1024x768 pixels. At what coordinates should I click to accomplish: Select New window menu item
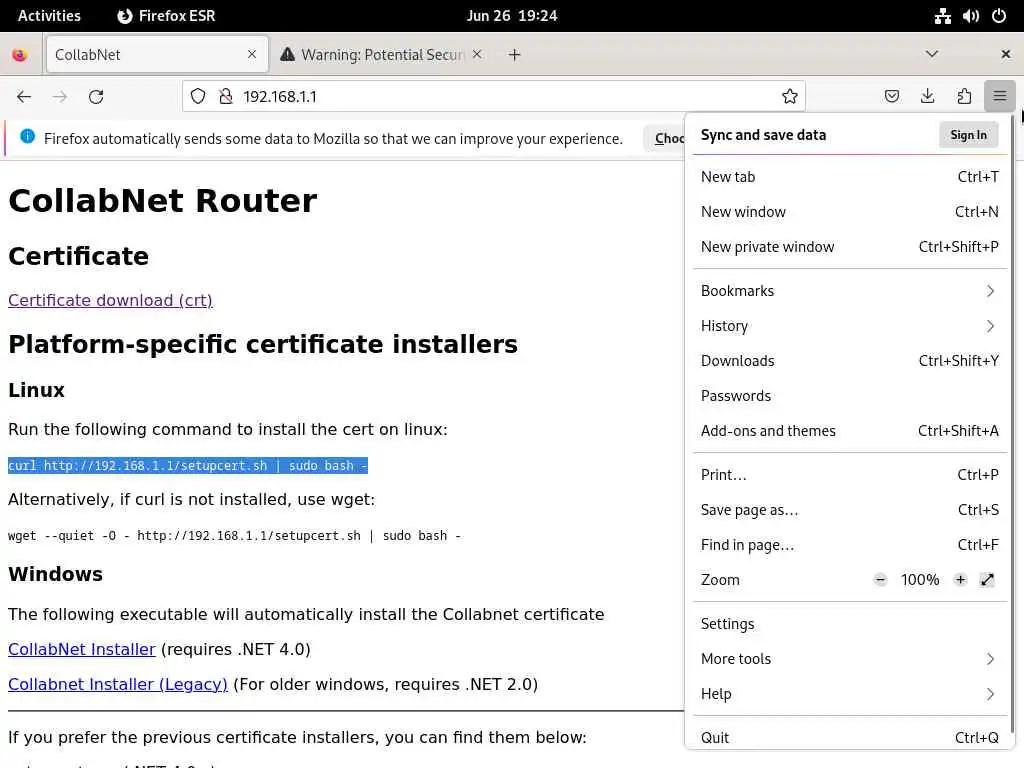point(849,212)
